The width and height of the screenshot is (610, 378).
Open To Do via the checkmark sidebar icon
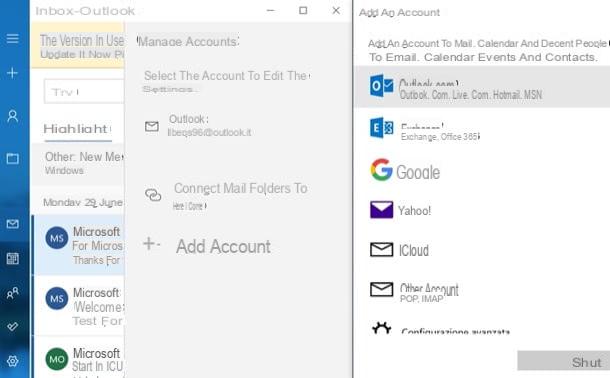12,327
